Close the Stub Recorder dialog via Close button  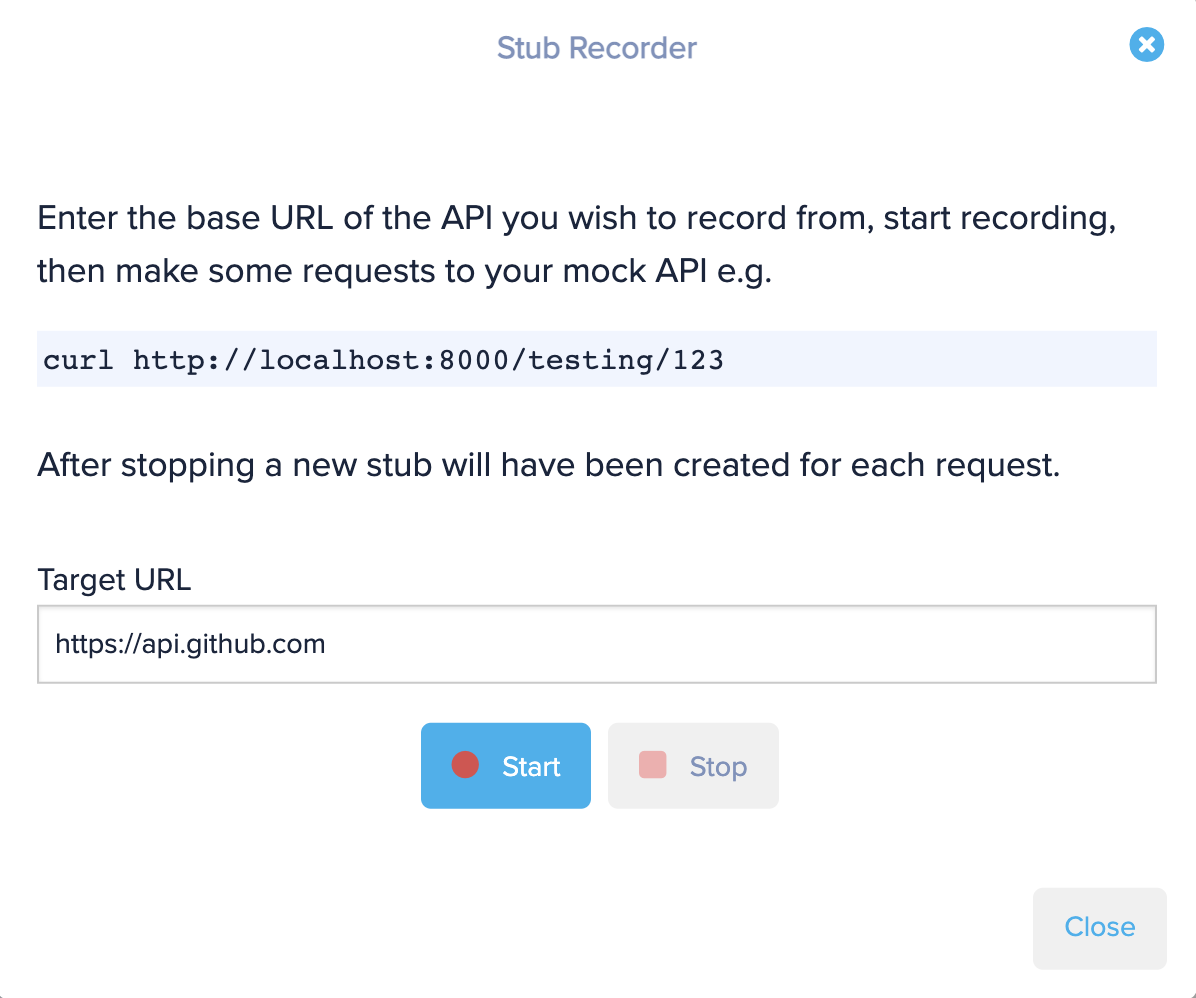pyautogui.click(x=1100, y=928)
